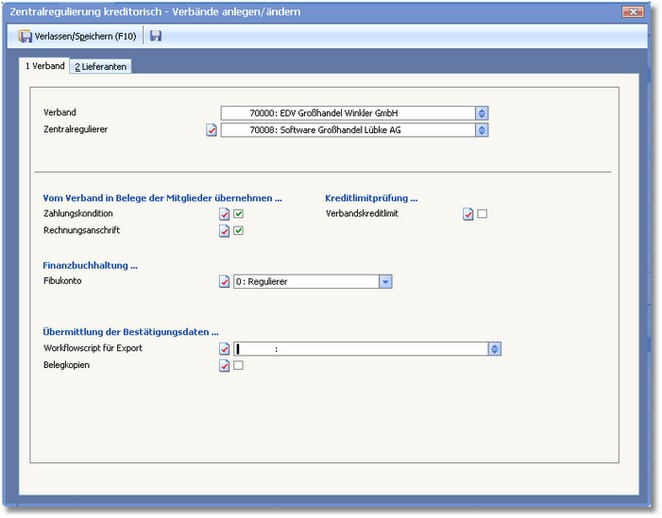Screen dimensions: 662x518
Task: Switch to the 2 Lieferanten tab
Action: (x=101, y=67)
